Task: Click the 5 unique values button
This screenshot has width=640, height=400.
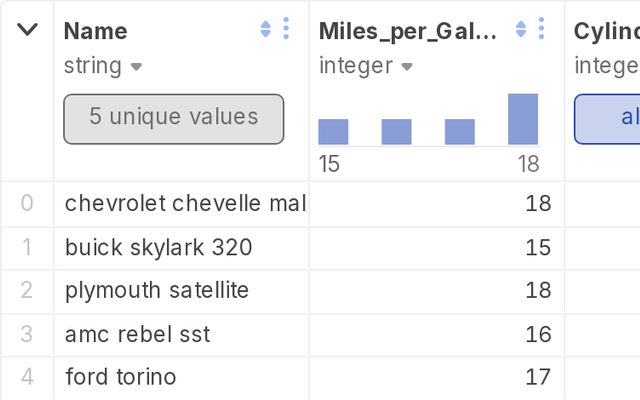Action: pyautogui.click(x=174, y=118)
